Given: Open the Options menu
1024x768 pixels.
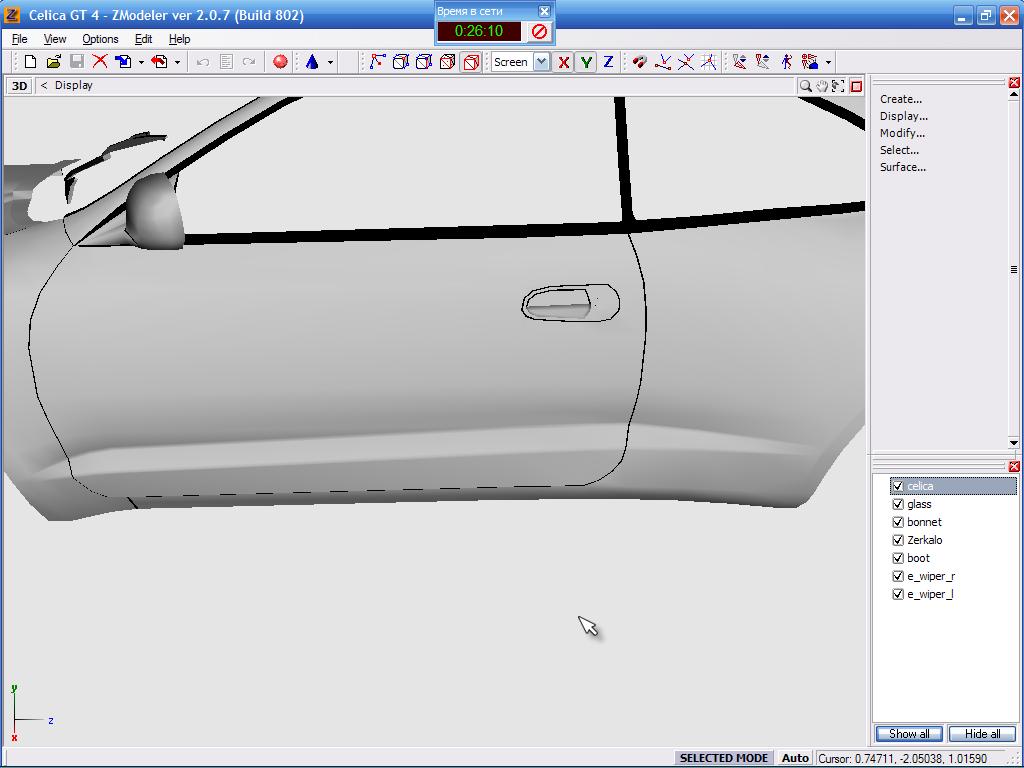Looking at the screenshot, I should 100,39.
